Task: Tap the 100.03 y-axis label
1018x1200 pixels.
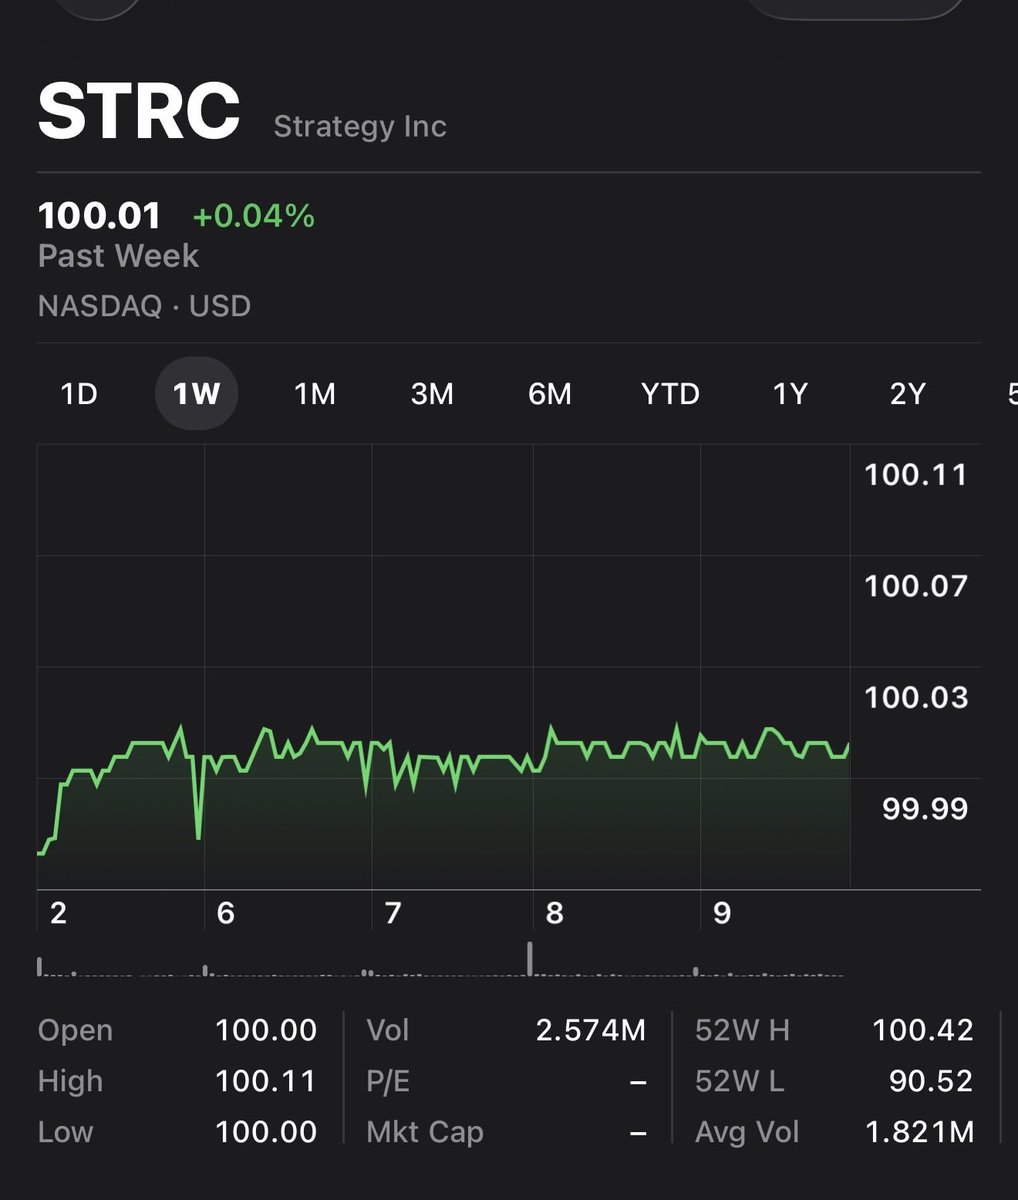Action: (916, 697)
